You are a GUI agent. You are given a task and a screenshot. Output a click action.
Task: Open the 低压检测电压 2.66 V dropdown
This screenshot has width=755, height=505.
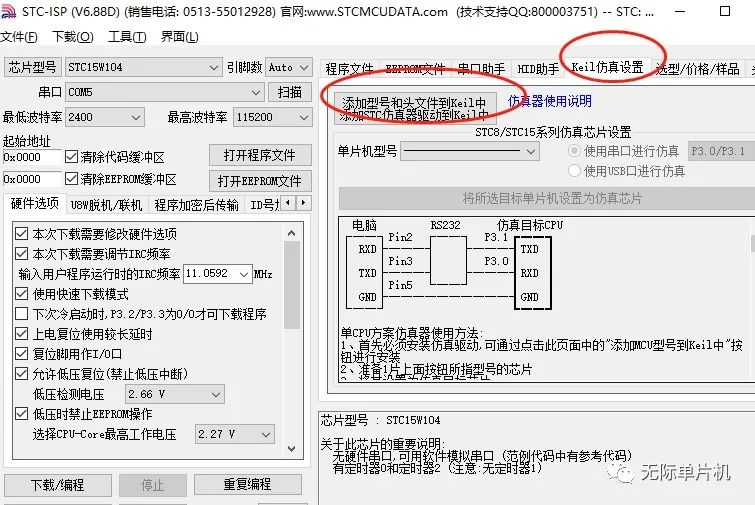click(175, 394)
